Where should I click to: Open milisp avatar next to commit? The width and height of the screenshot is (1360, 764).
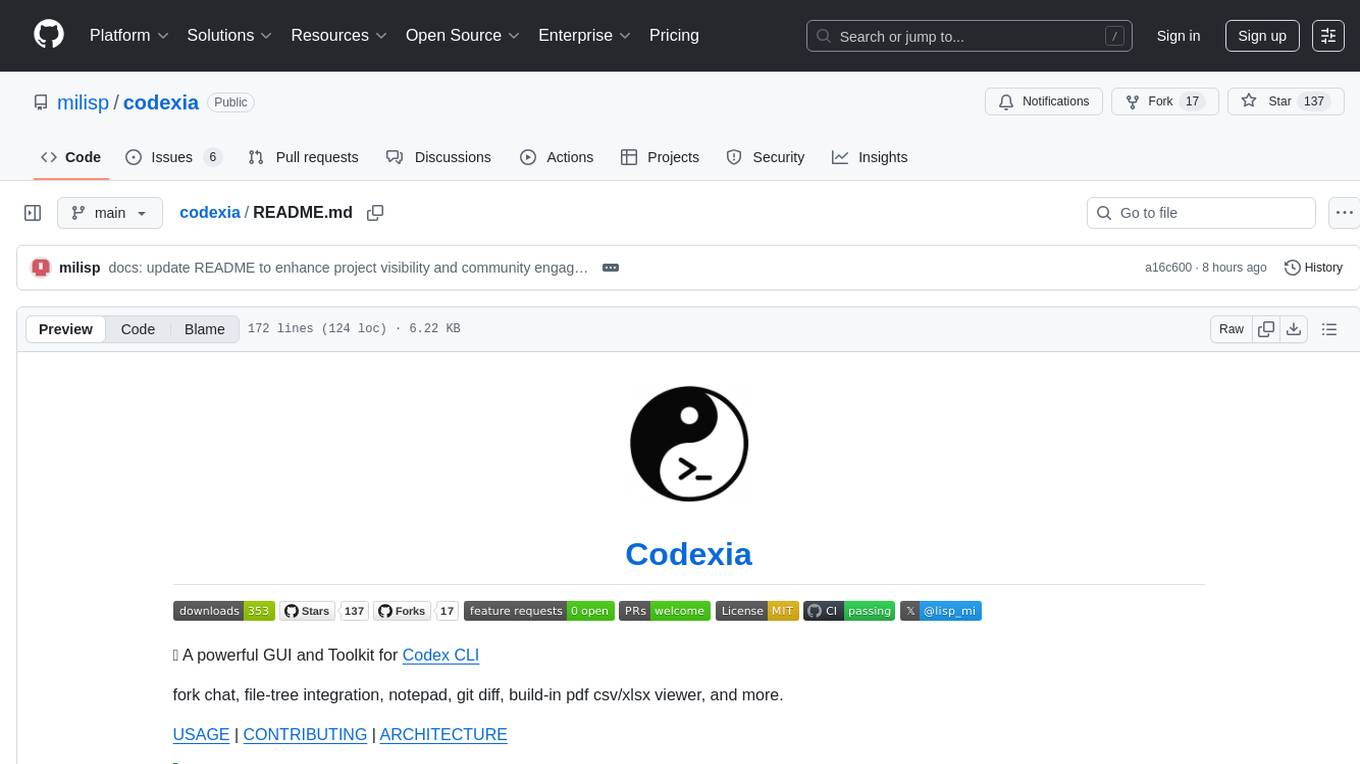41,267
